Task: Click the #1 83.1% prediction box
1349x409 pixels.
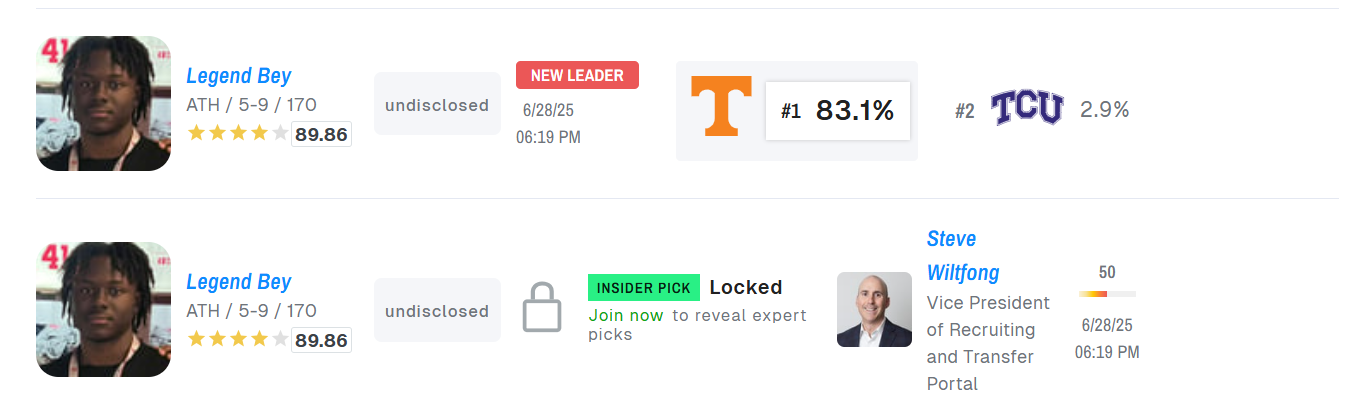Action: click(838, 110)
